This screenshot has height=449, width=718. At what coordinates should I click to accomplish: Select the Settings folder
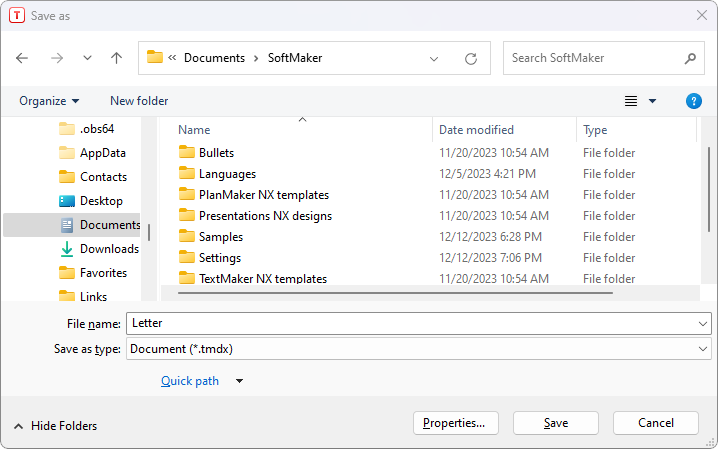click(x=220, y=258)
